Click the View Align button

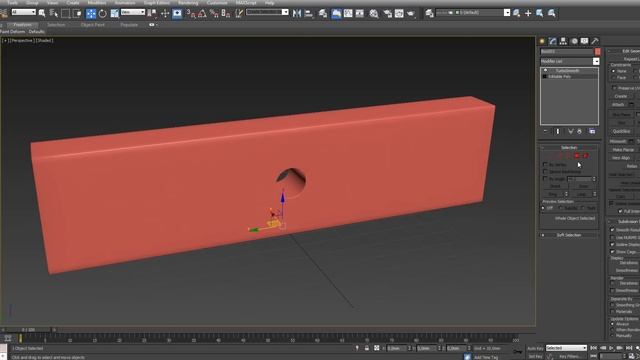(621, 158)
